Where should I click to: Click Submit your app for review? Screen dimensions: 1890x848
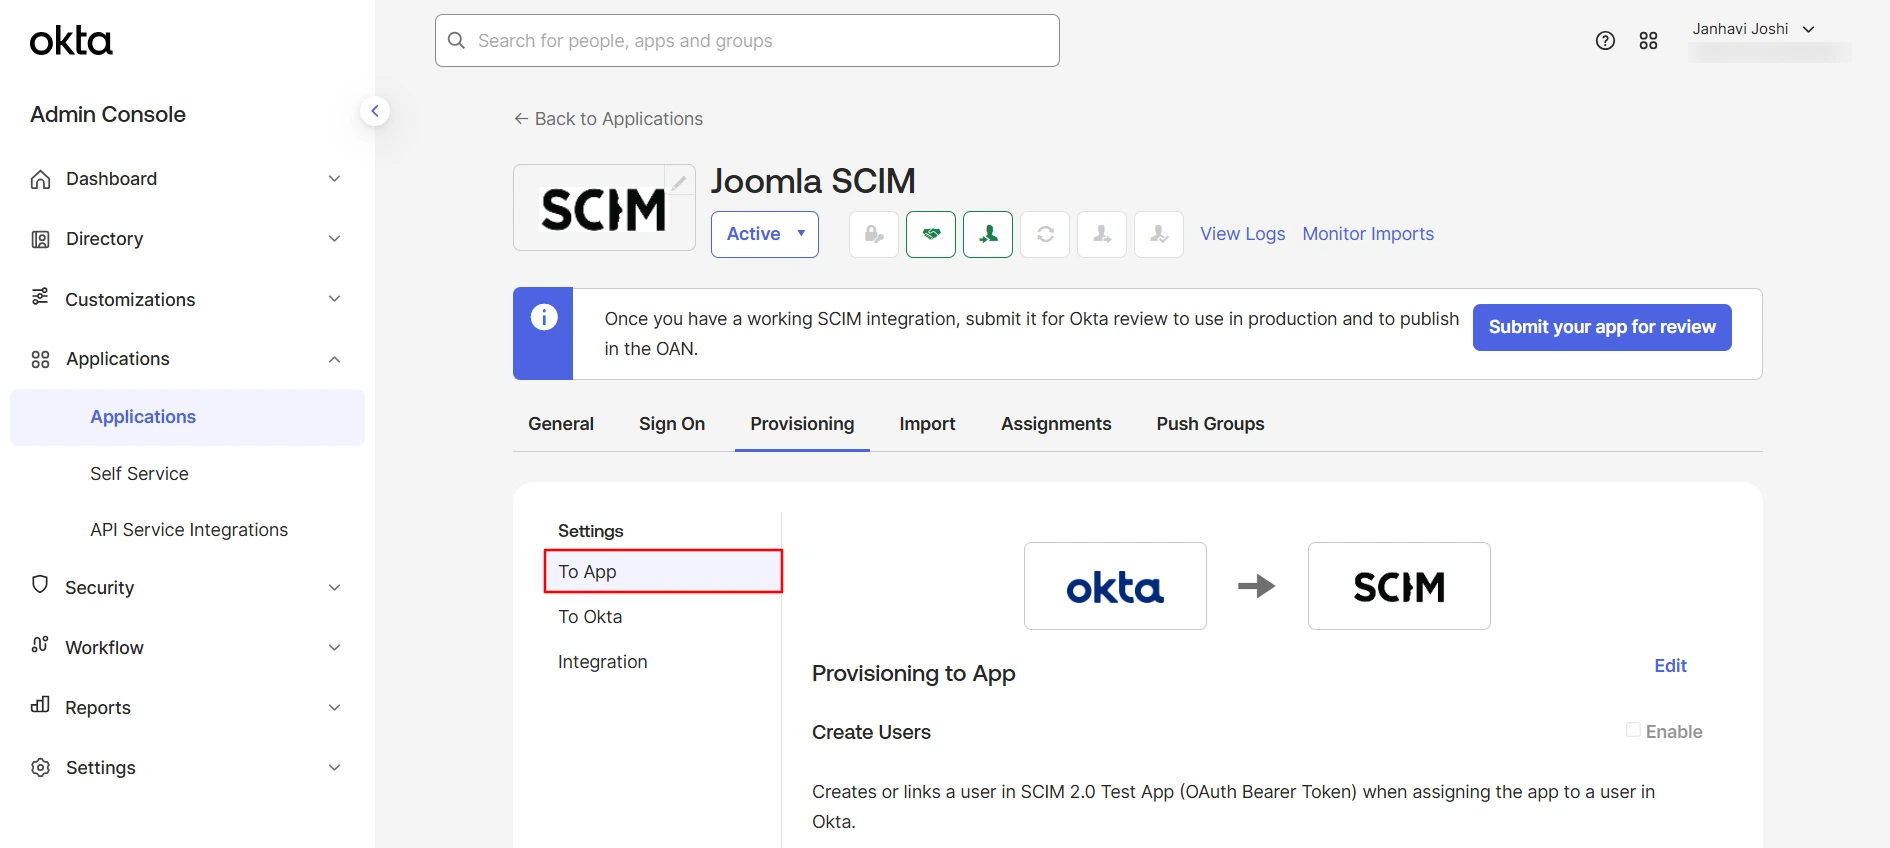(1602, 327)
